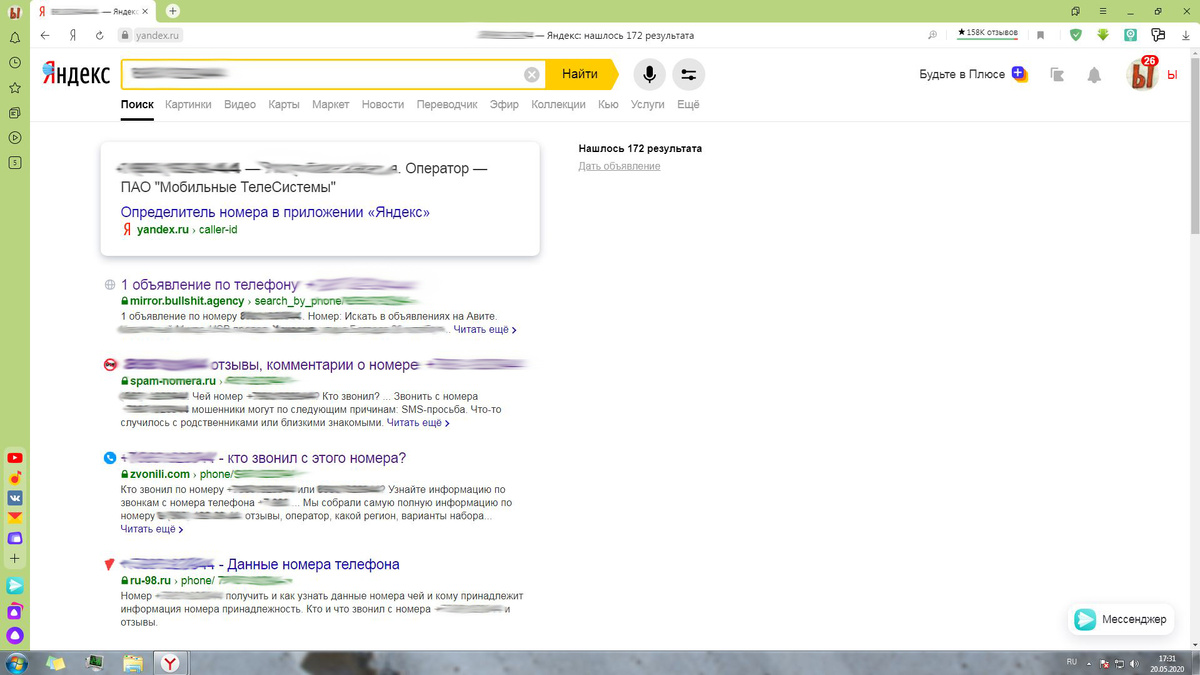Open the Мессенджер floating button
The width and height of the screenshot is (1200, 675).
(x=1121, y=619)
